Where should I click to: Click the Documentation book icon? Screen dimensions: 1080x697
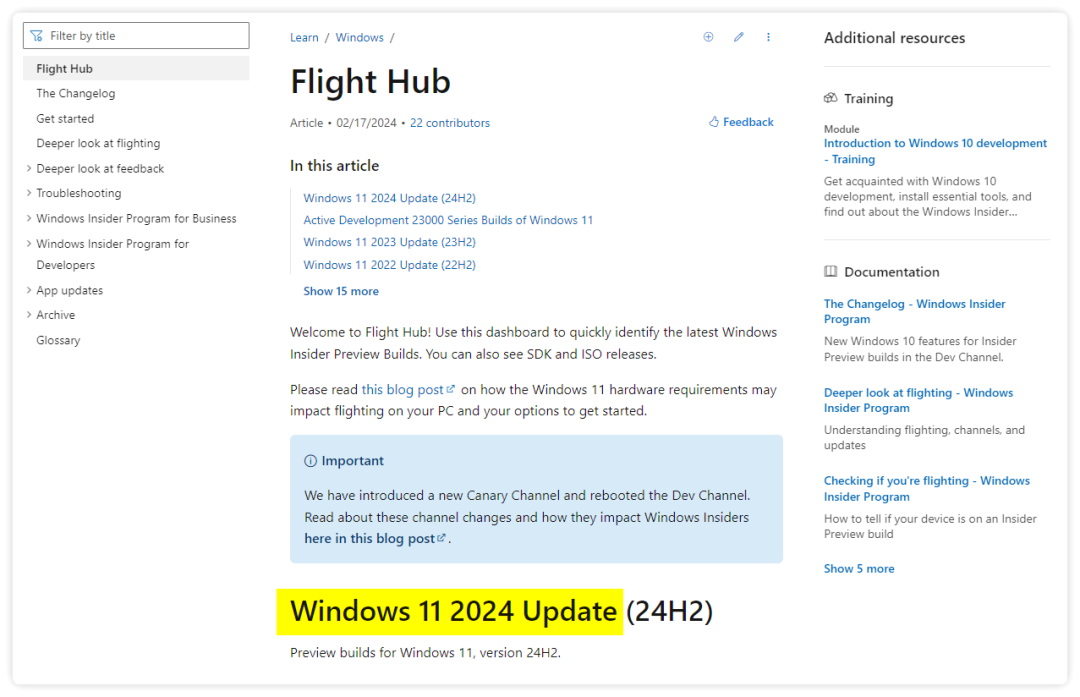point(831,271)
